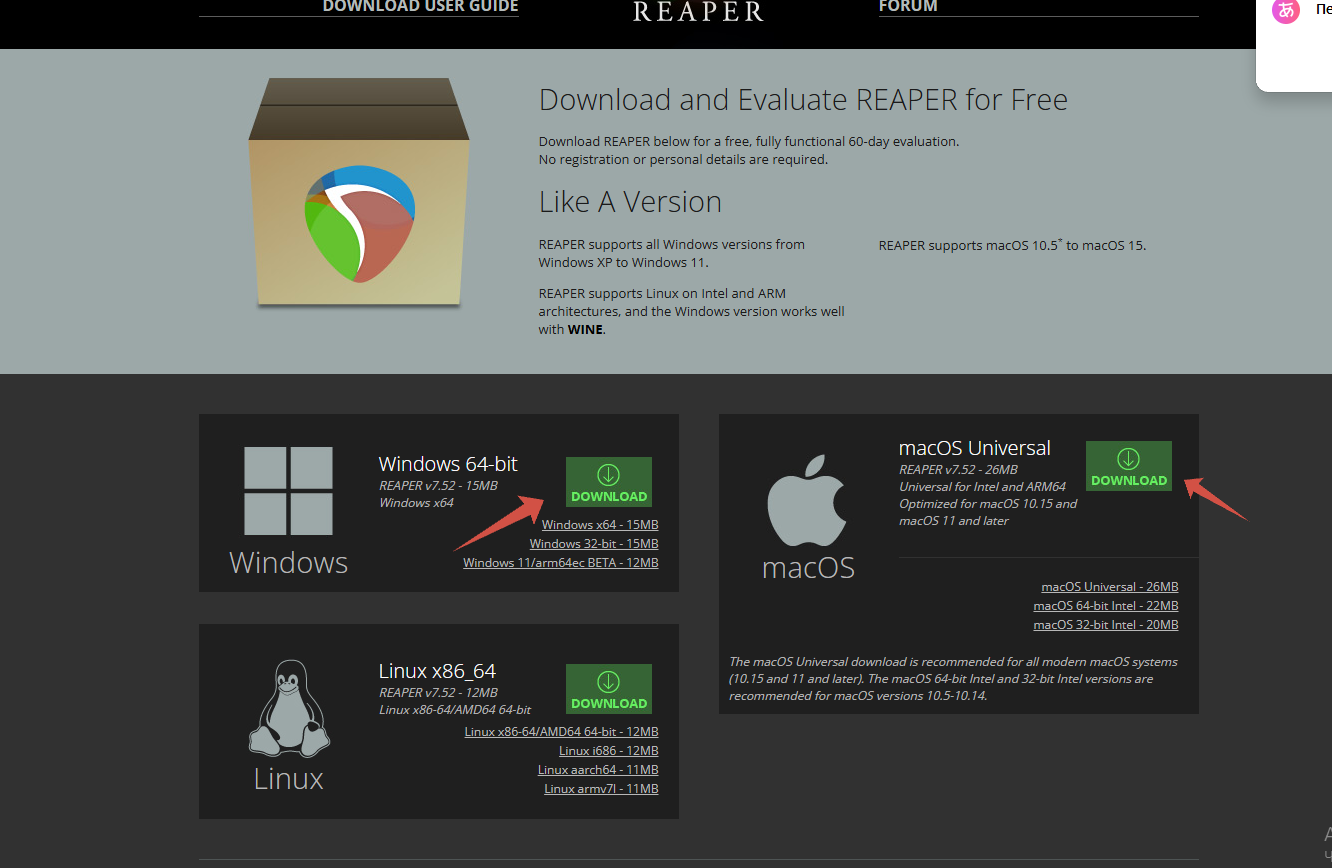
Task: Click the "Windows XP to Windows 11" sentence
Action: (672, 253)
